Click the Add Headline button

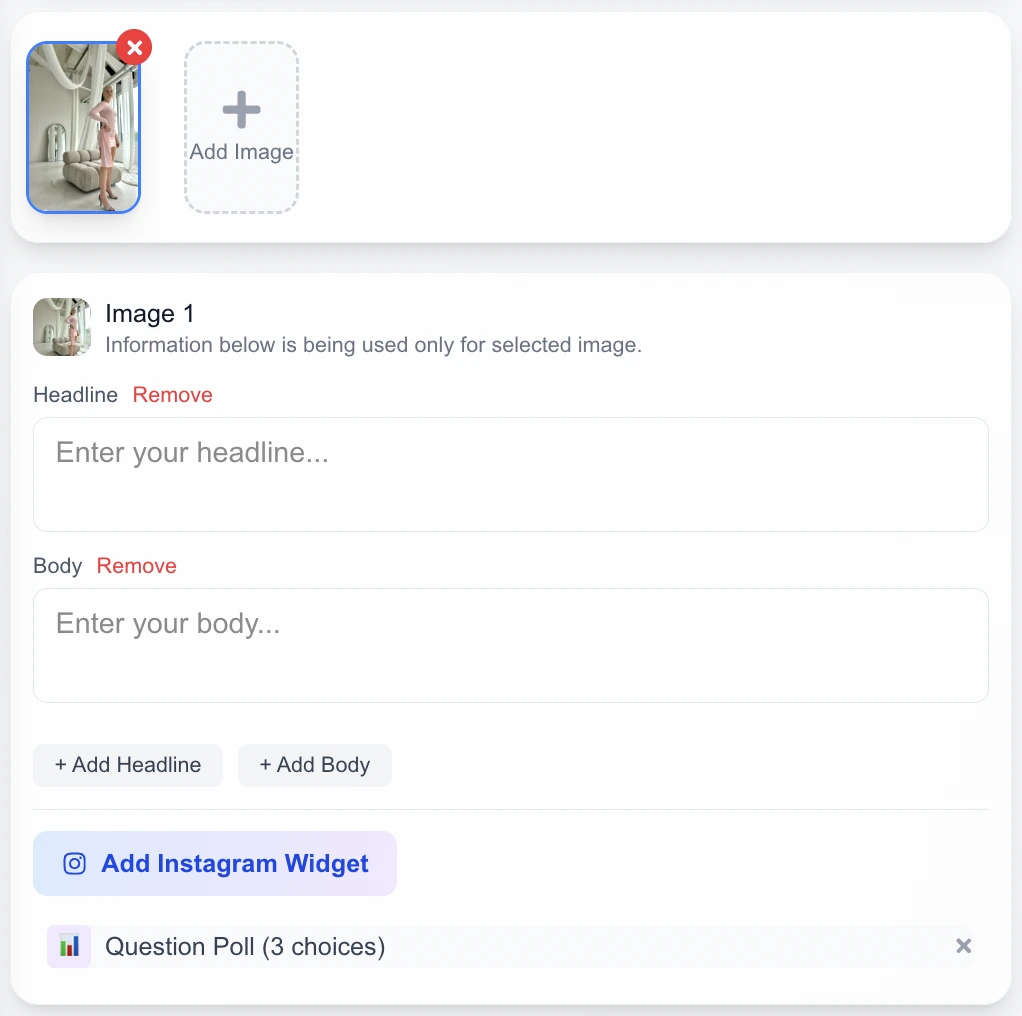(x=128, y=765)
